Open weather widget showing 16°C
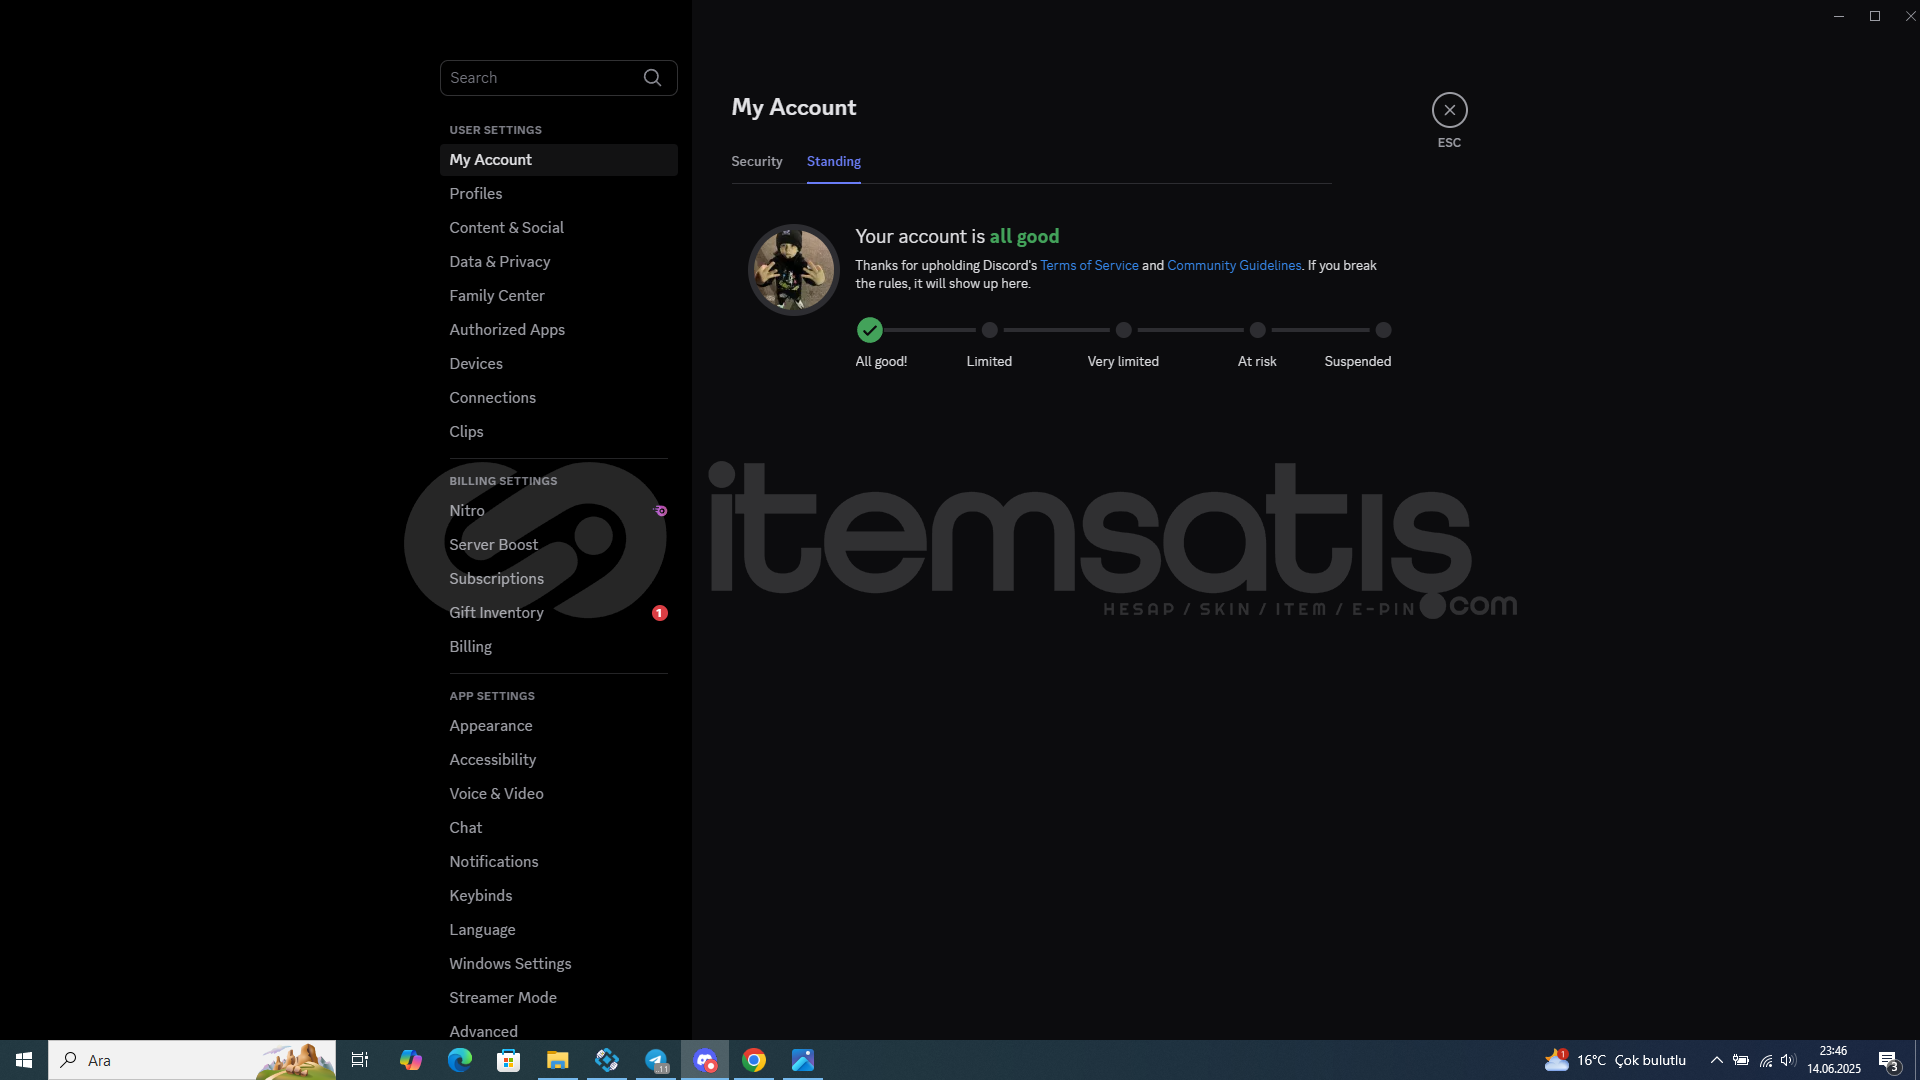The image size is (1920, 1080). click(1615, 1060)
